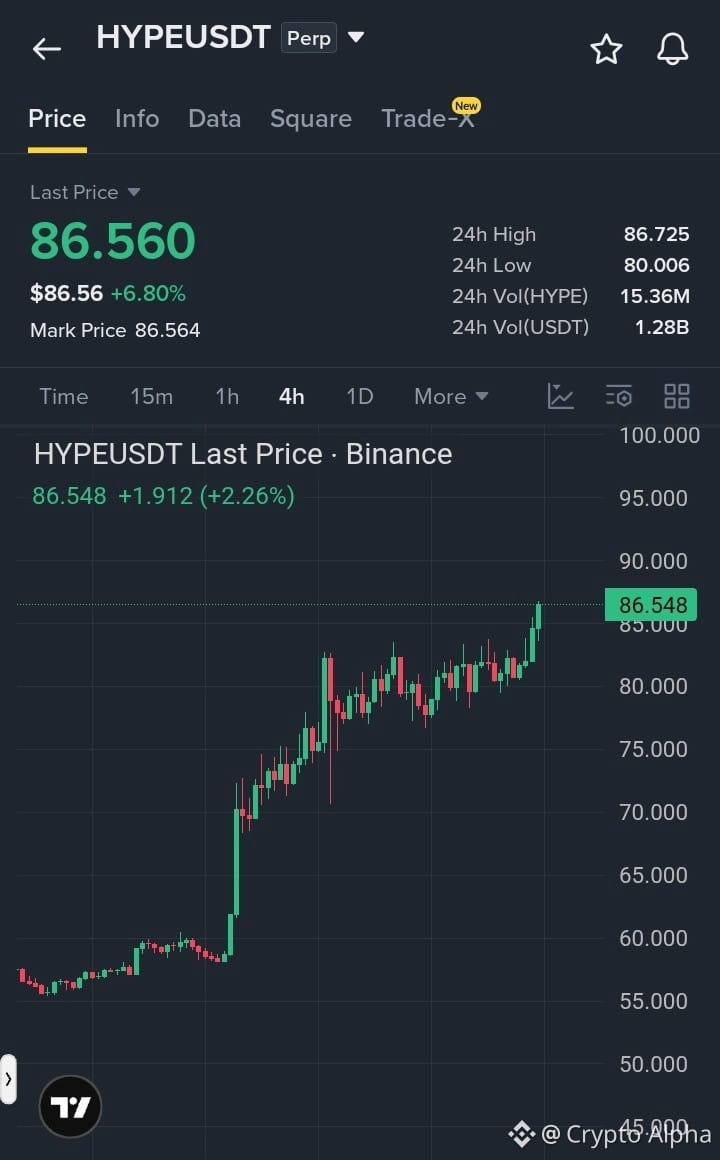Click the Mark Price 86.564 value

[167, 330]
